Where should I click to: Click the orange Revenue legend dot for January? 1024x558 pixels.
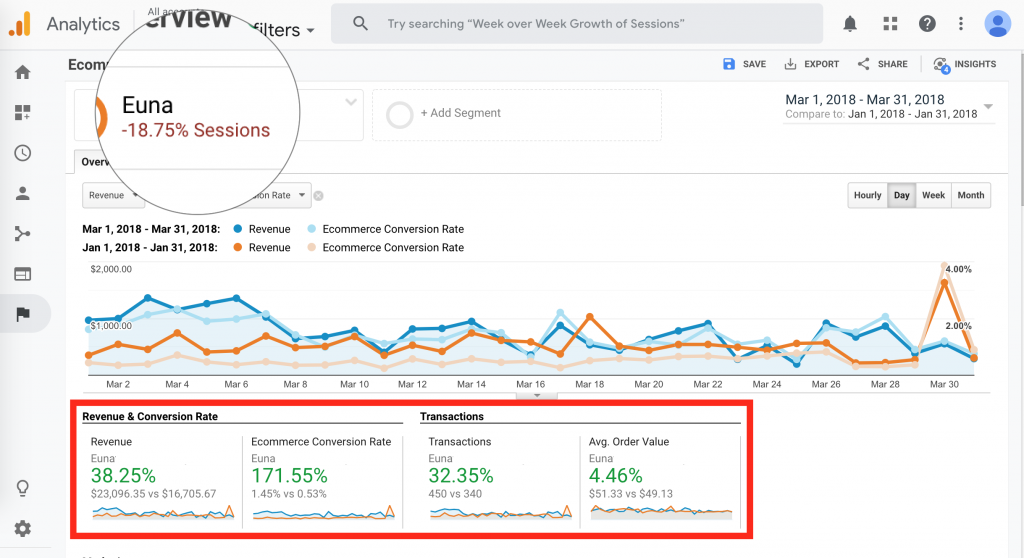238,247
